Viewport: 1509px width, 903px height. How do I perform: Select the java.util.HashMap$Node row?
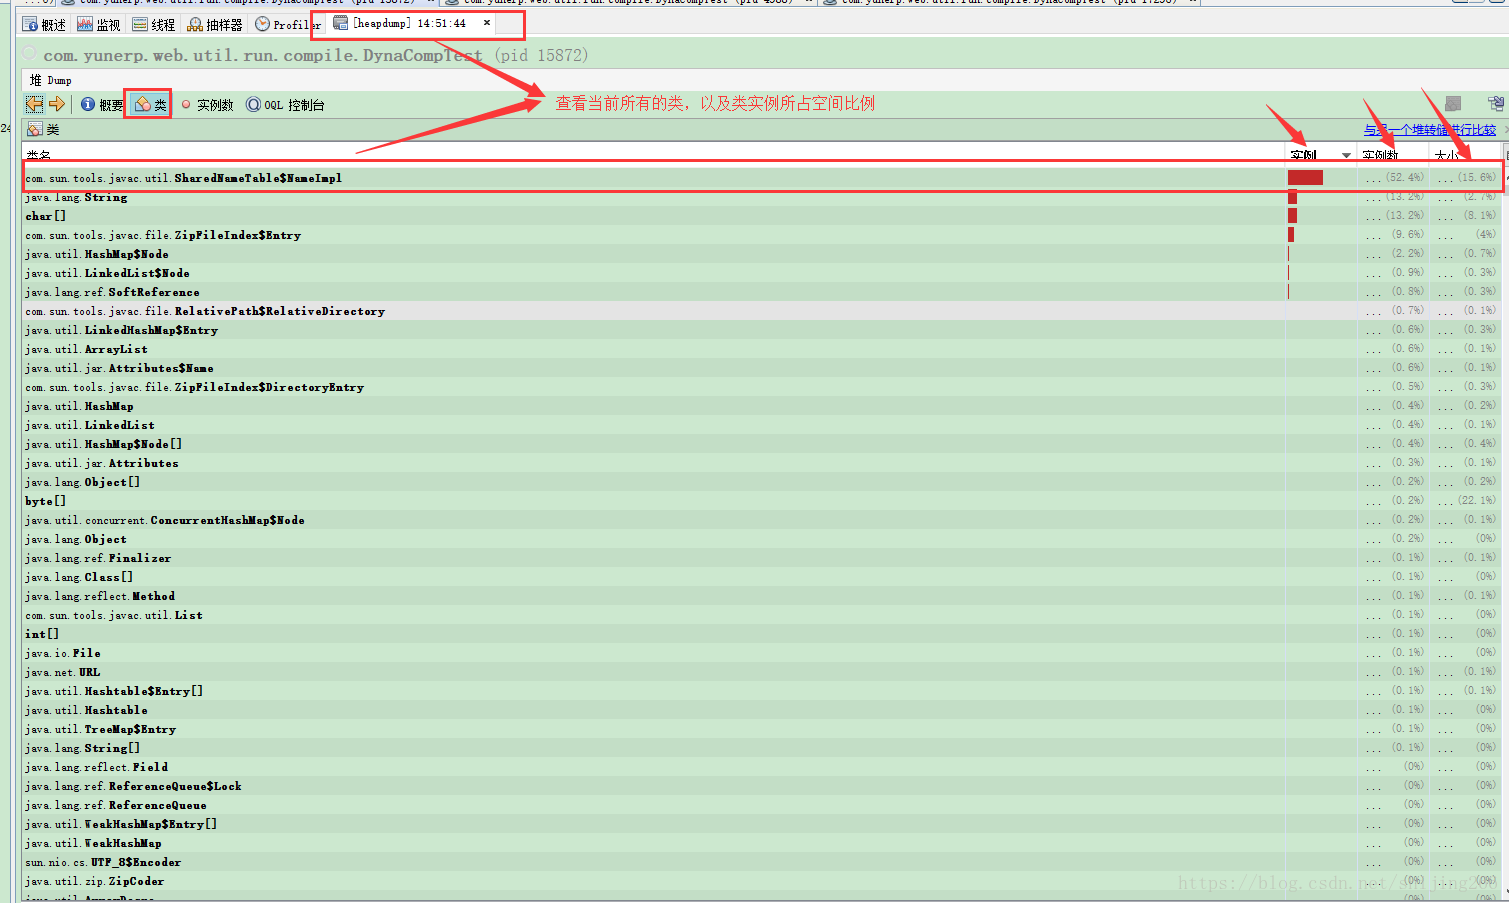pyautogui.click(x=763, y=254)
